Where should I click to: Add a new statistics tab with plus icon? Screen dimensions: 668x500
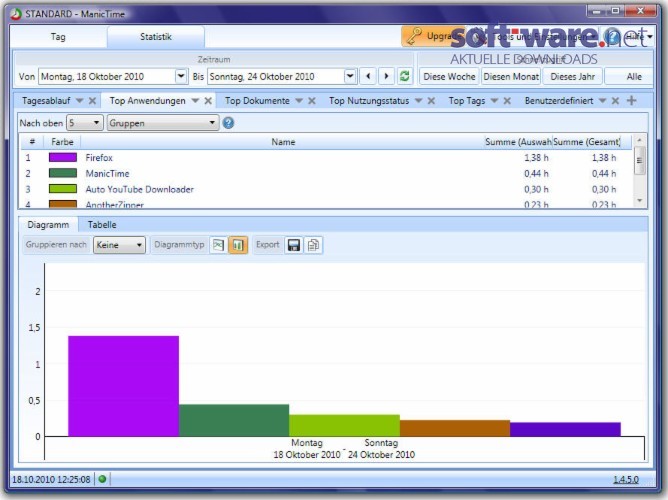pyautogui.click(x=631, y=101)
